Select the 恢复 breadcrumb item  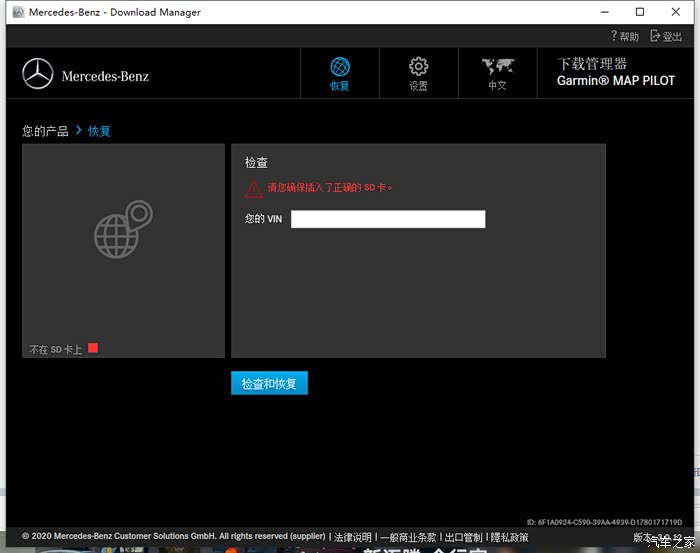(x=99, y=131)
